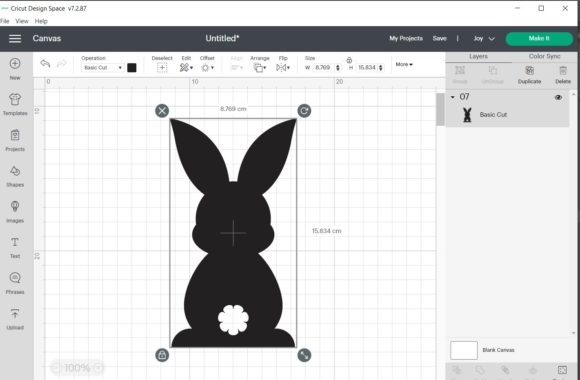580x380 pixels.
Task: Click the canvas vertical scrollbar
Action: pyautogui.click(x=440, y=109)
